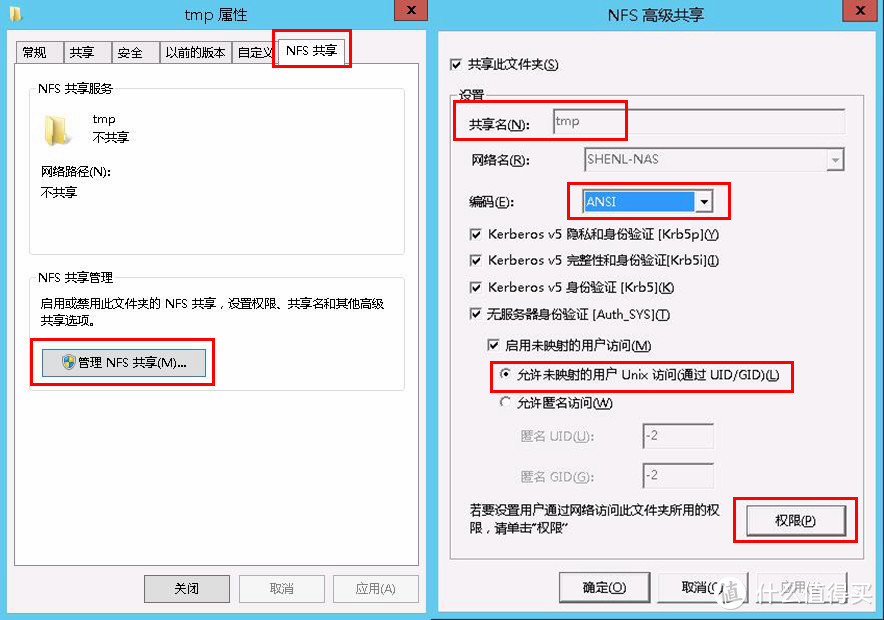Close the tmp properties window
The image size is (884, 620).
[x=411, y=10]
